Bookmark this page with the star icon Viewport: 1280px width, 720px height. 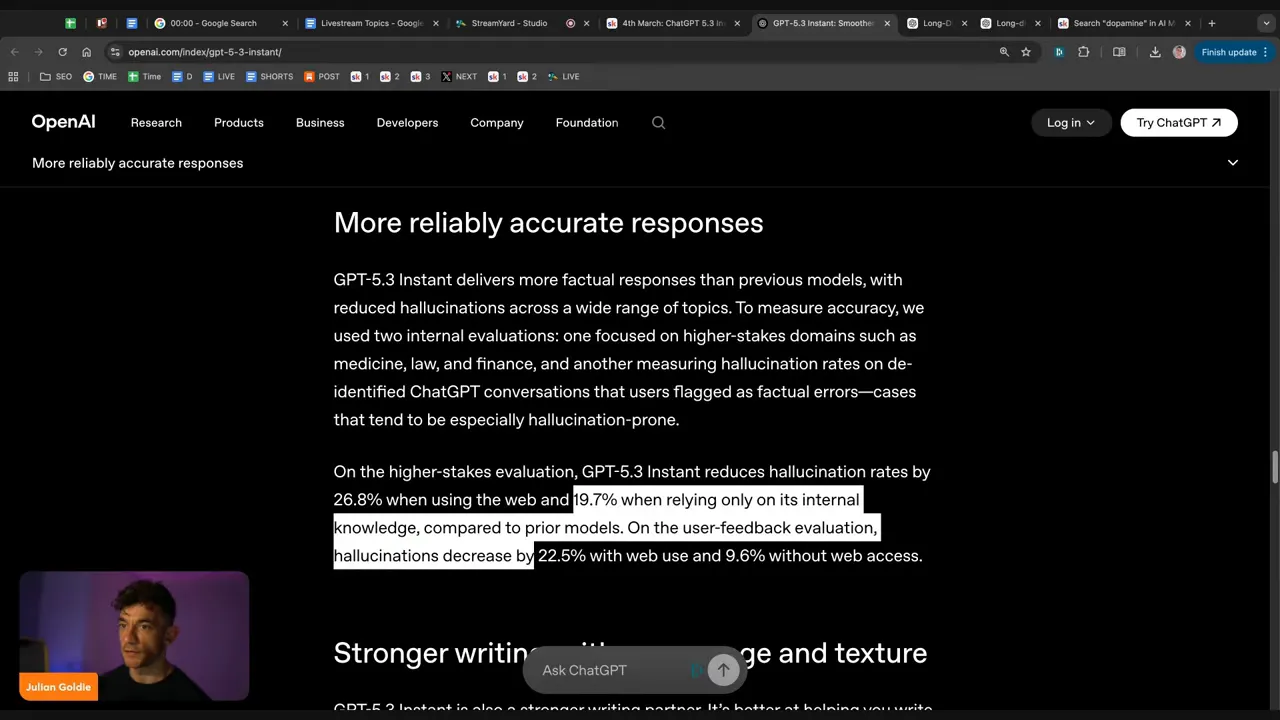[x=1026, y=52]
